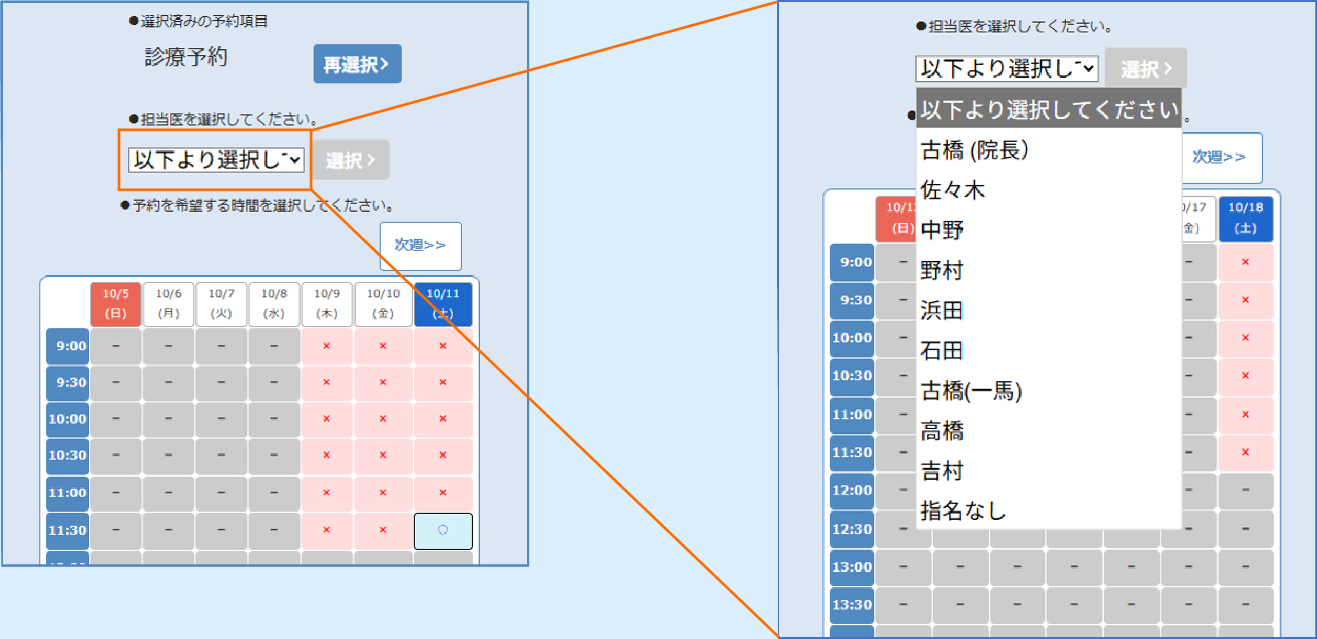Choose 指名なし (no preference) option

pyautogui.click(x=963, y=511)
